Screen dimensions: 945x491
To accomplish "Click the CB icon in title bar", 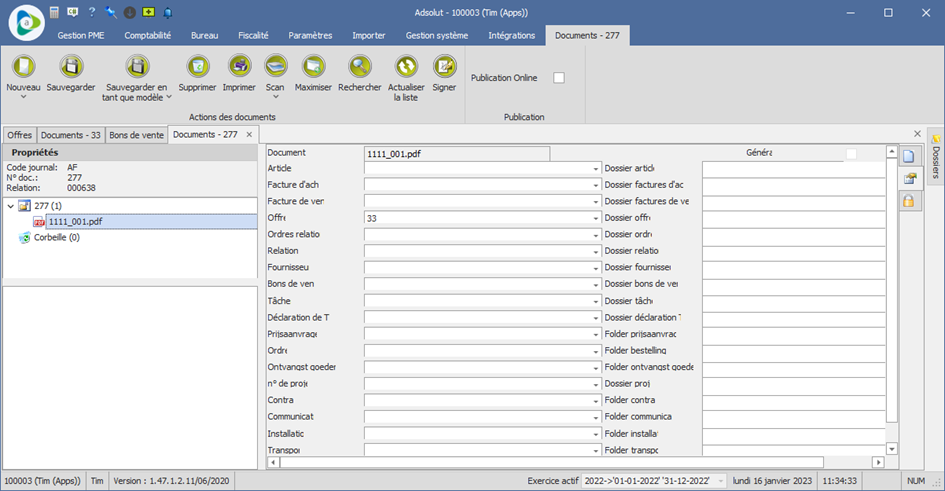I will [72, 12].
